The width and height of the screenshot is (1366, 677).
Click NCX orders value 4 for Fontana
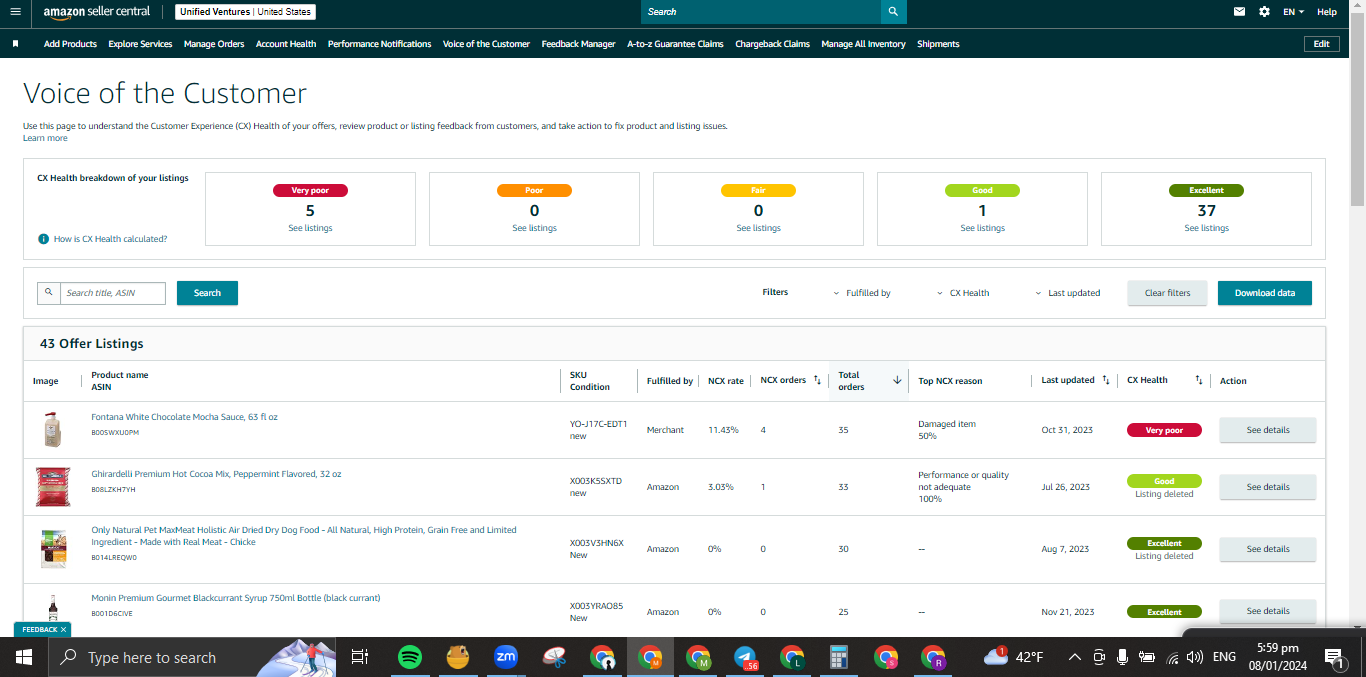(763, 430)
